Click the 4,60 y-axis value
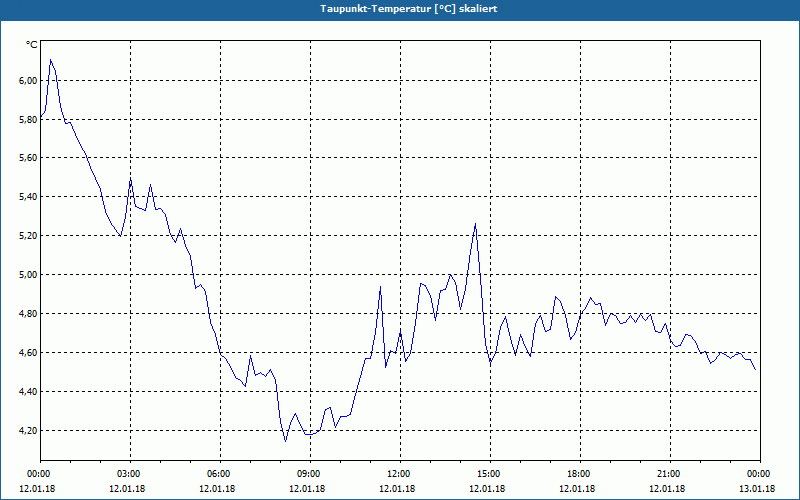This screenshot has height=500, width=800. click(29, 353)
